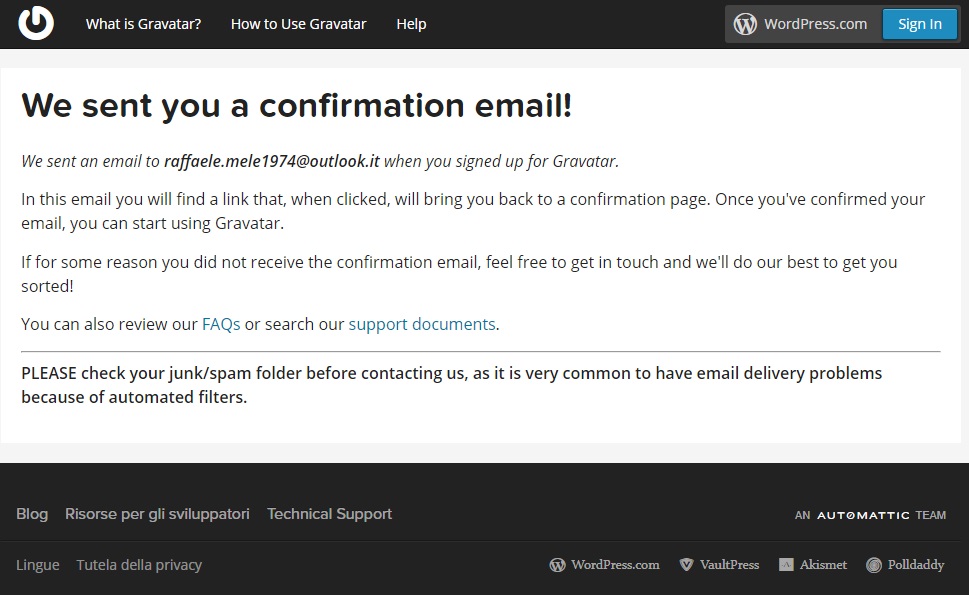Visit the Blog from the footer

31,514
